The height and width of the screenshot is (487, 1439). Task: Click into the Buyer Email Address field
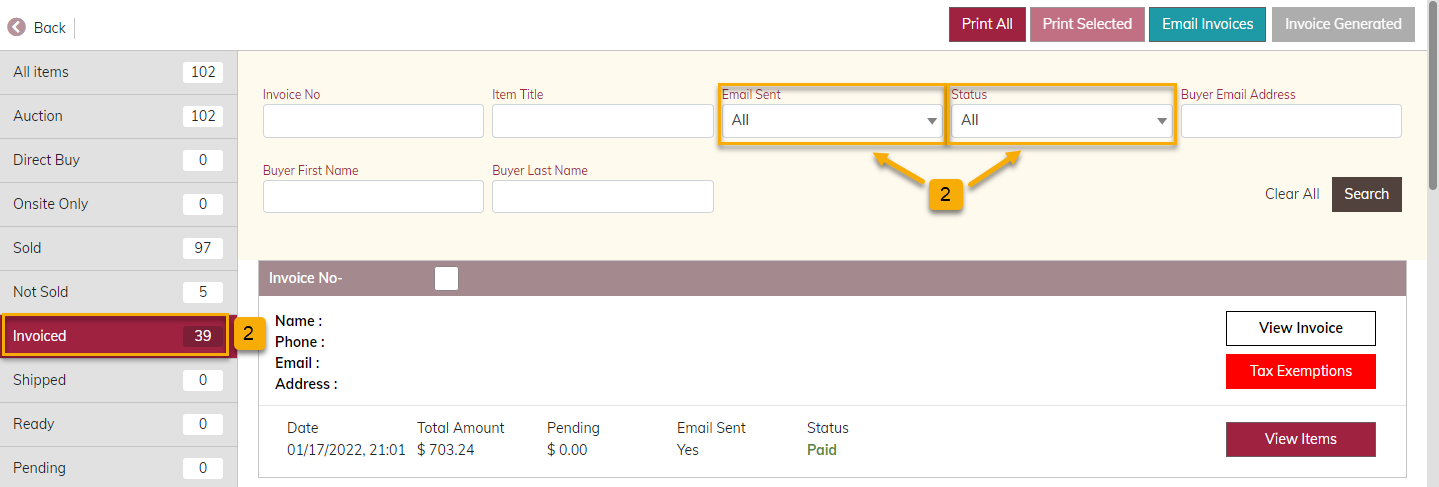coord(1291,121)
